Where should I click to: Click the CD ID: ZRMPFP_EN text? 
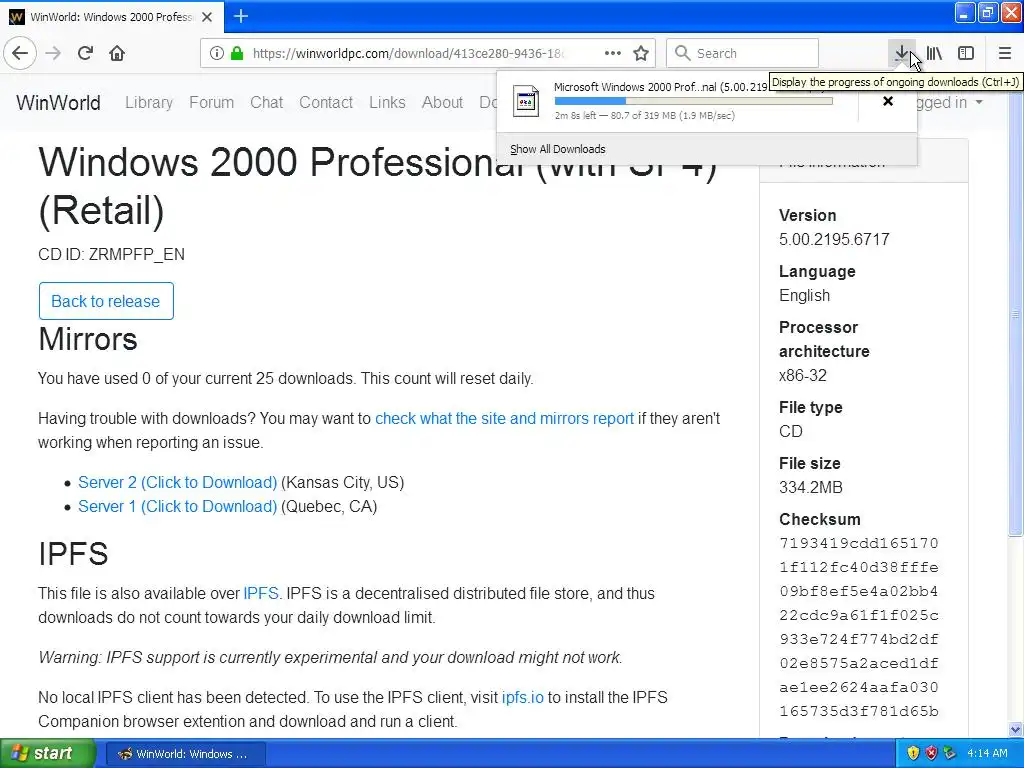(111, 254)
